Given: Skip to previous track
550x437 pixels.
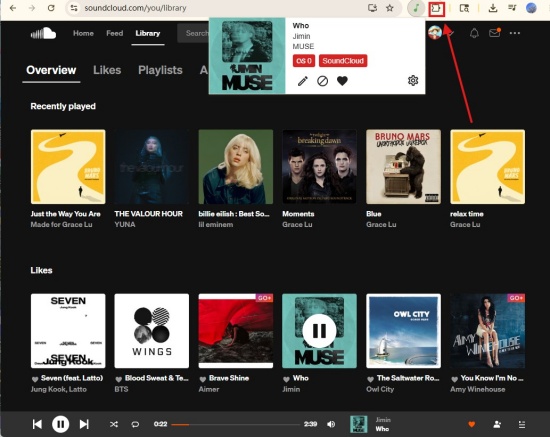Looking at the screenshot, I should [x=37, y=424].
